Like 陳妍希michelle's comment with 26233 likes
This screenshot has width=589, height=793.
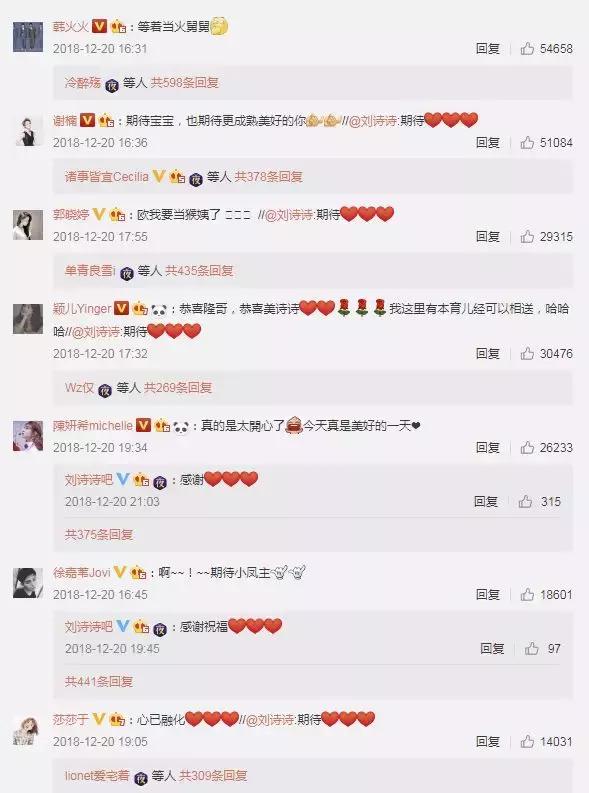tap(527, 448)
